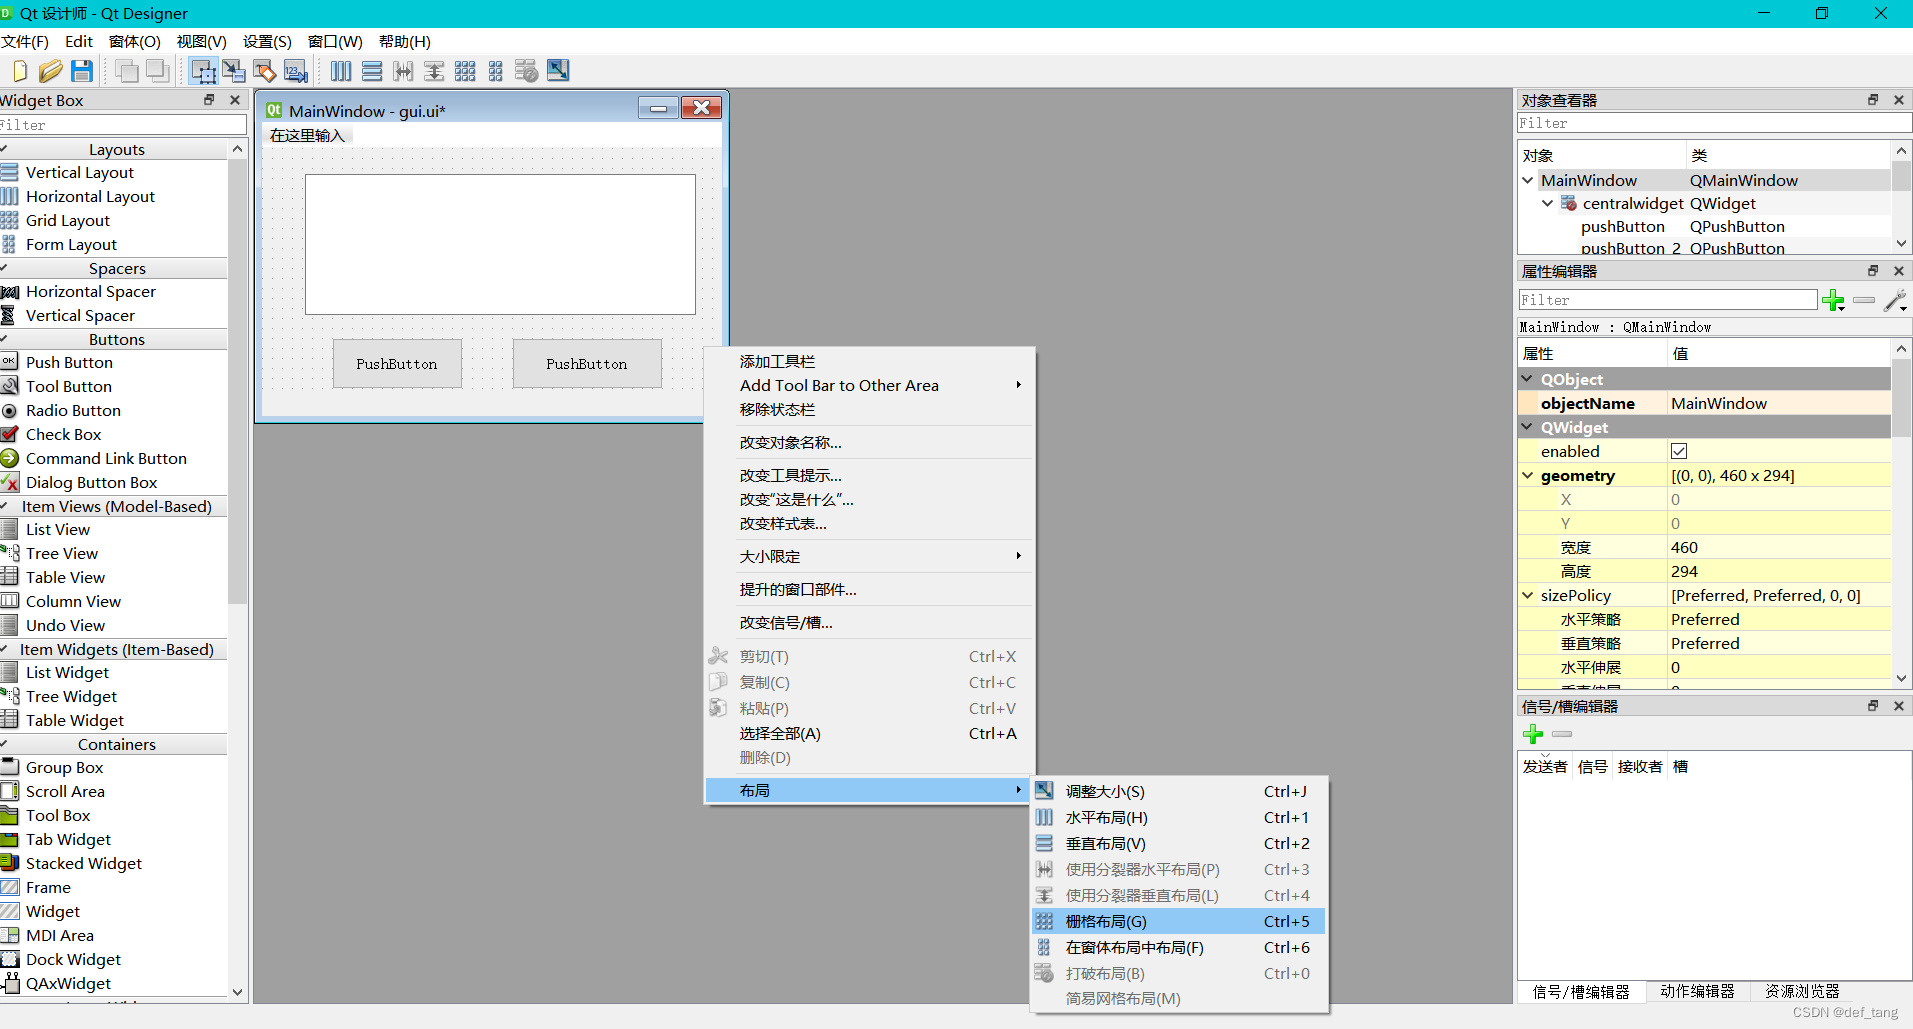Open property editor configure wrench icon
Screen dimensions: 1913x1029
[x=1895, y=300]
